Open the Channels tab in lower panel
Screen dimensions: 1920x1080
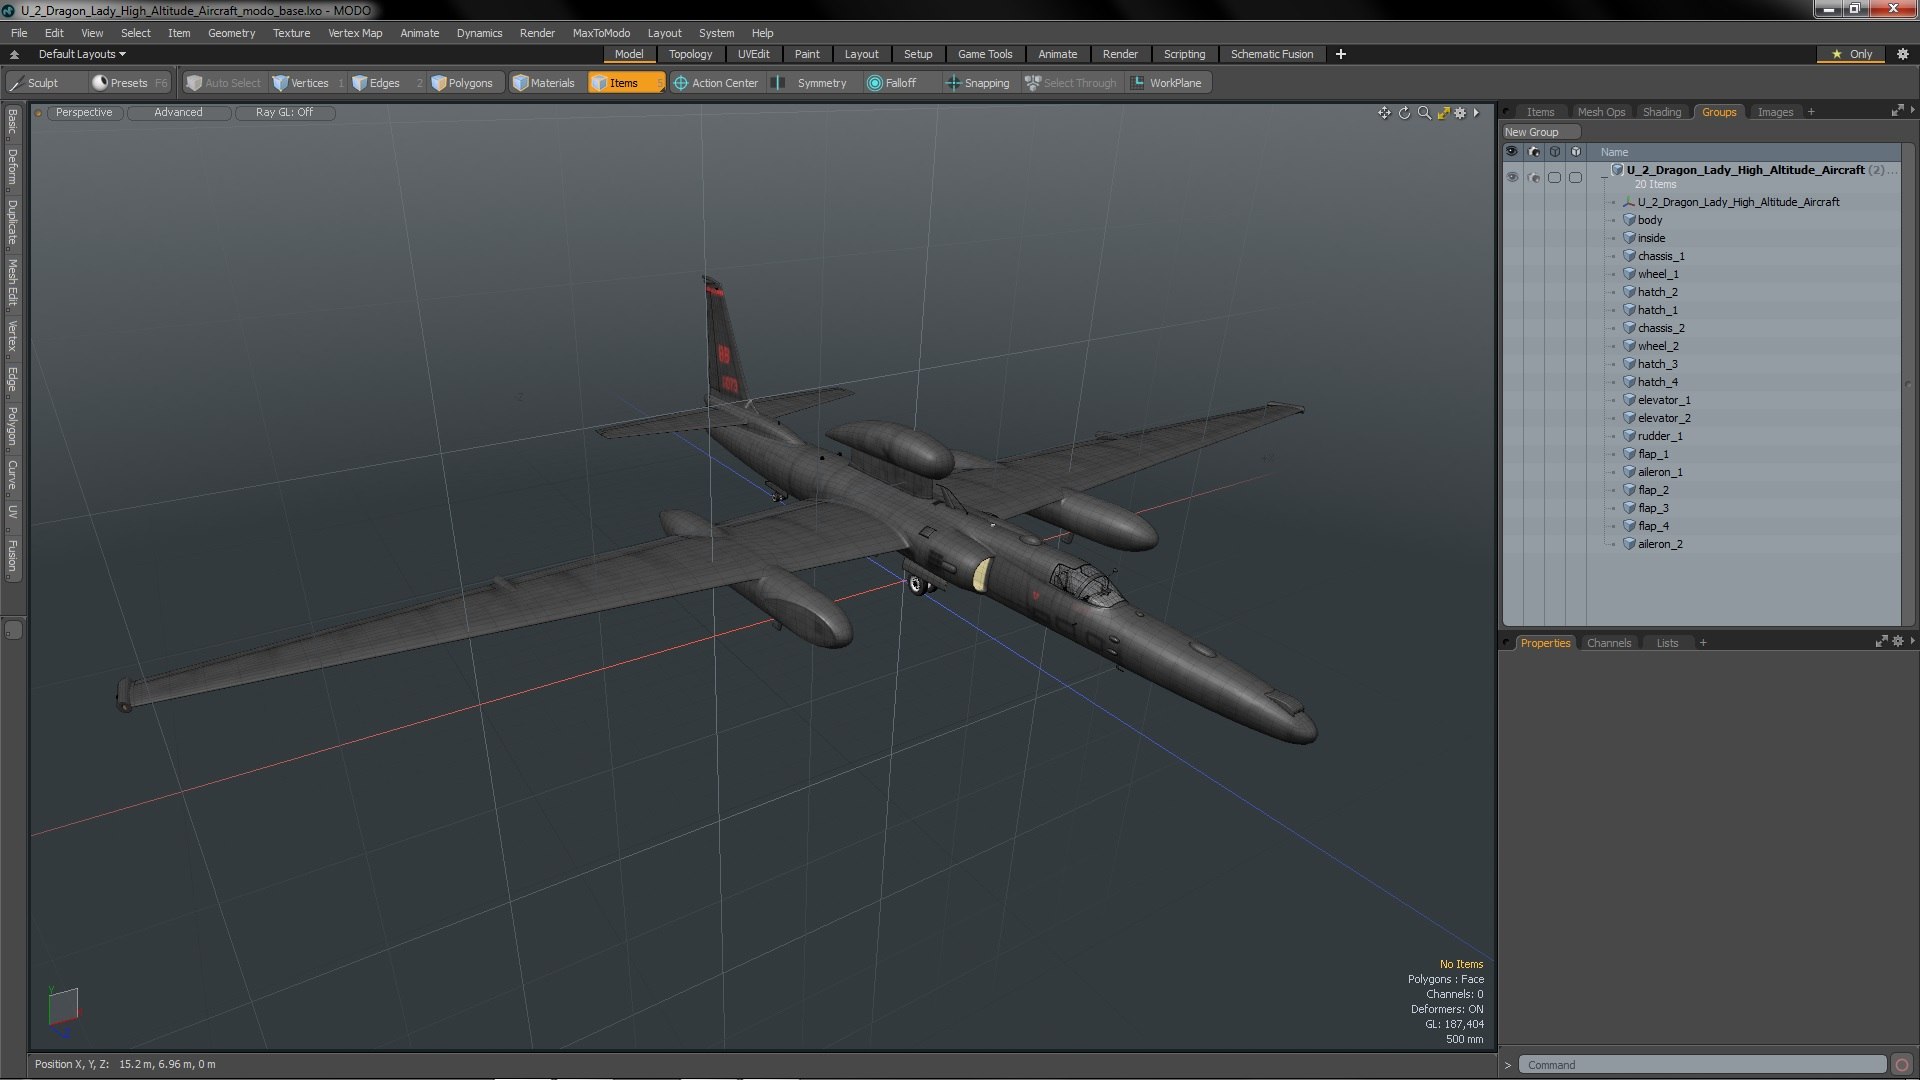click(x=1608, y=643)
